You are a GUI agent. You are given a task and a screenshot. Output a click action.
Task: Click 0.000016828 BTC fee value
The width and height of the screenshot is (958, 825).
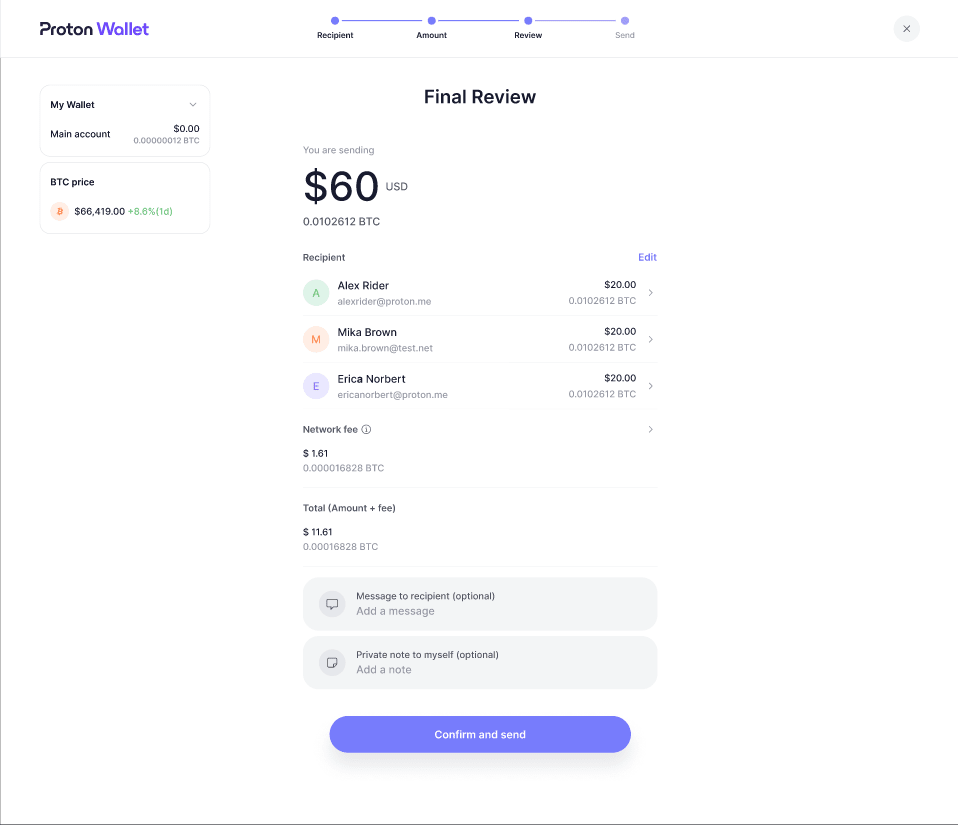coord(343,468)
